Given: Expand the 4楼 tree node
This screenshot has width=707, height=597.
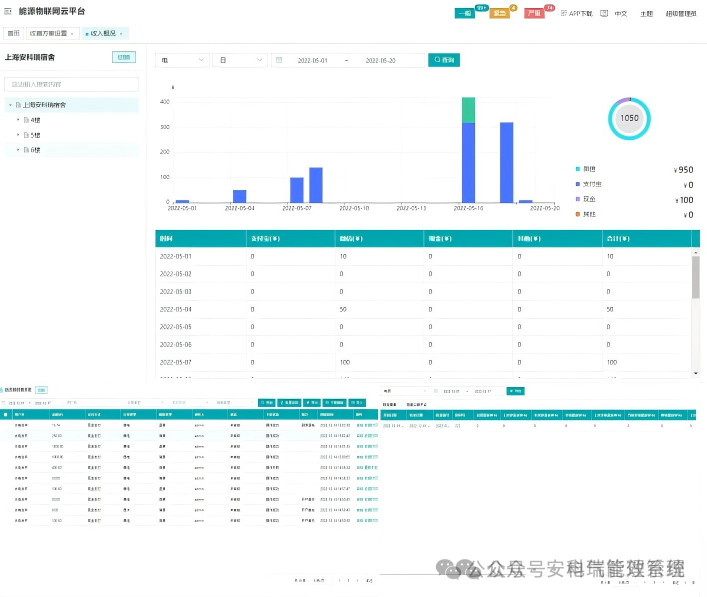Looking at the screenshot, I should (18, 120).
